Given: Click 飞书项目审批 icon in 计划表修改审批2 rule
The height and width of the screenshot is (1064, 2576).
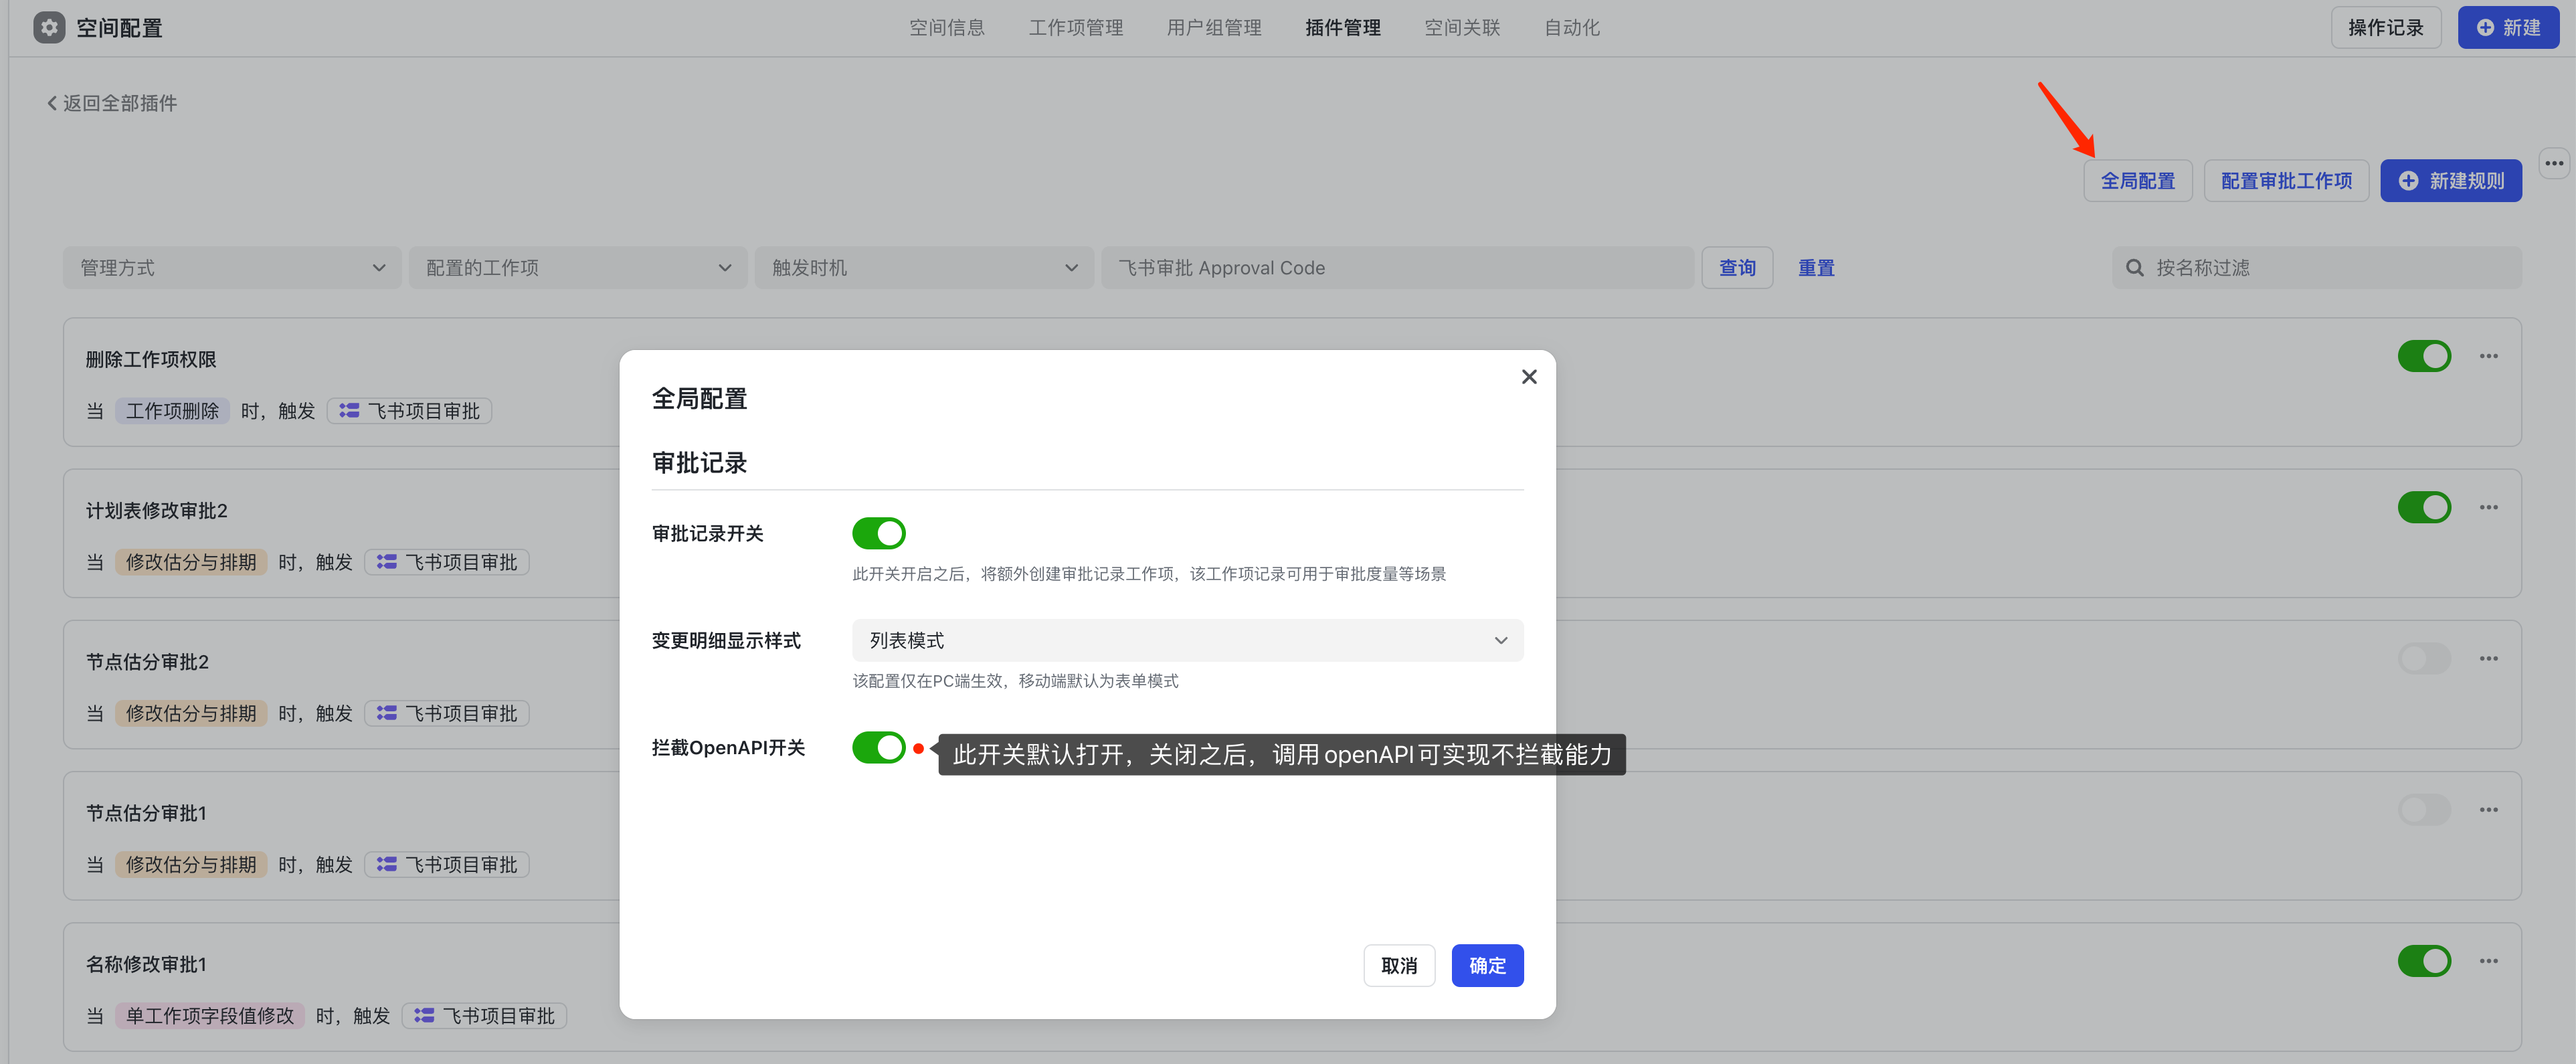Looking at the screenshot, I should [386, 562].
